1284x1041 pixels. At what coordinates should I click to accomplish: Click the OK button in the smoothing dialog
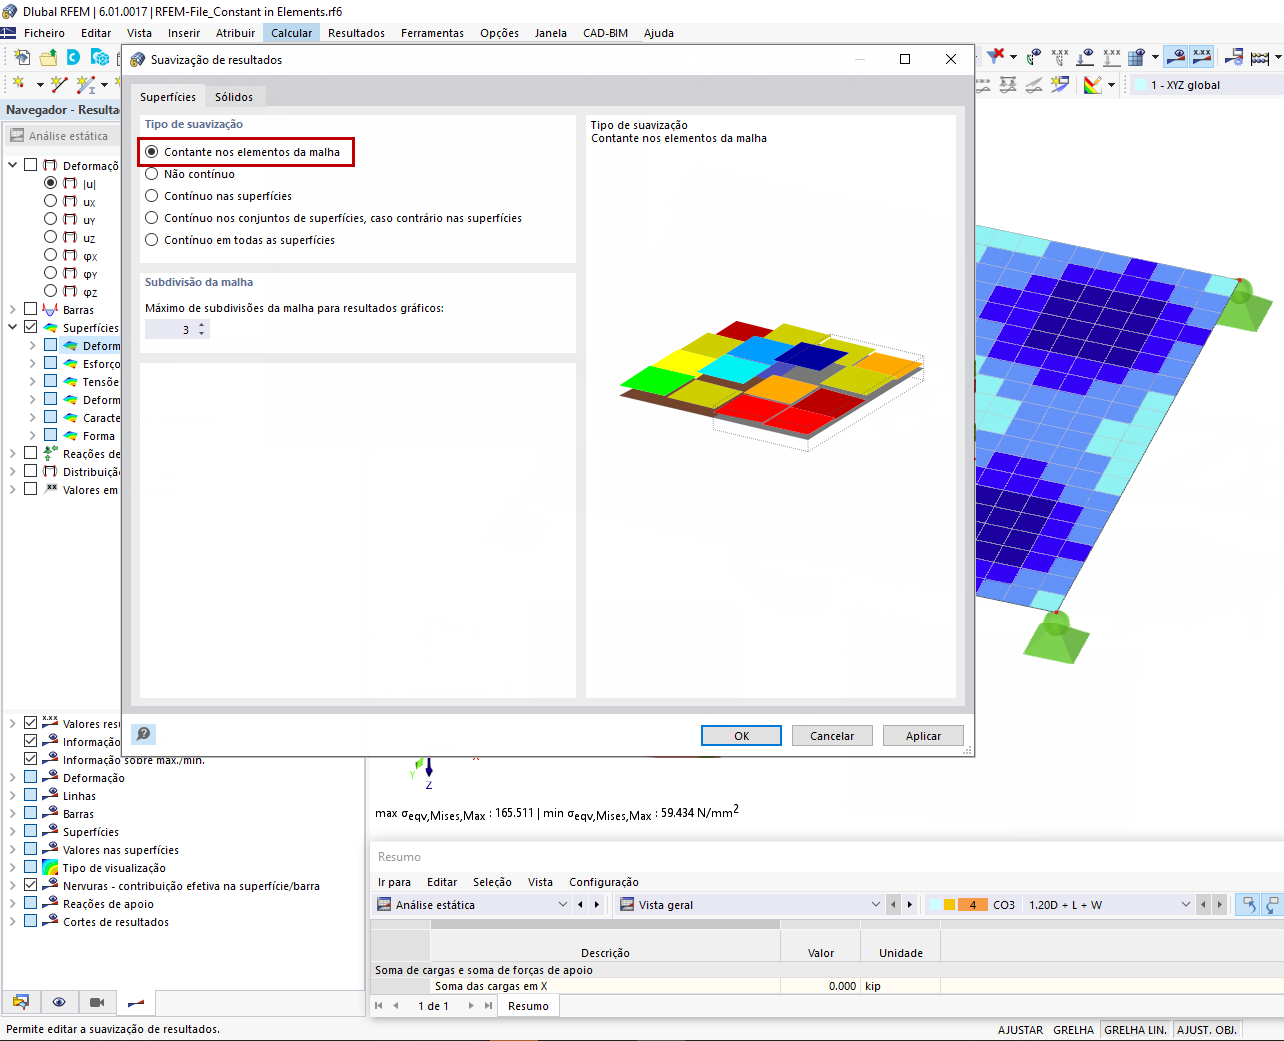click(740, 735)
